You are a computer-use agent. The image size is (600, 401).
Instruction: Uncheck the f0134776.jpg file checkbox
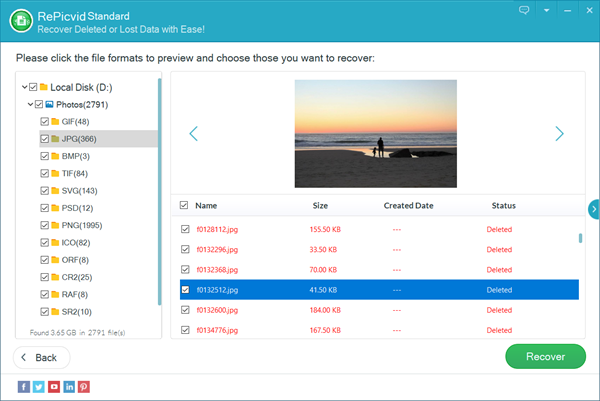point(185,330)
